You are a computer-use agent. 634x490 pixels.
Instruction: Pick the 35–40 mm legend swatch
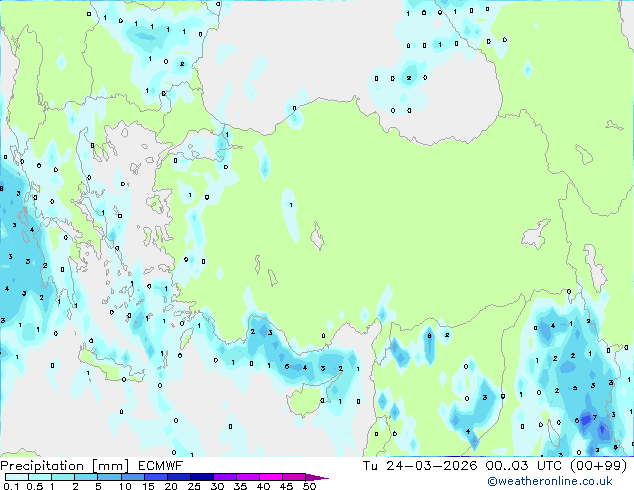pyautogui.click(x=248, y=477)
